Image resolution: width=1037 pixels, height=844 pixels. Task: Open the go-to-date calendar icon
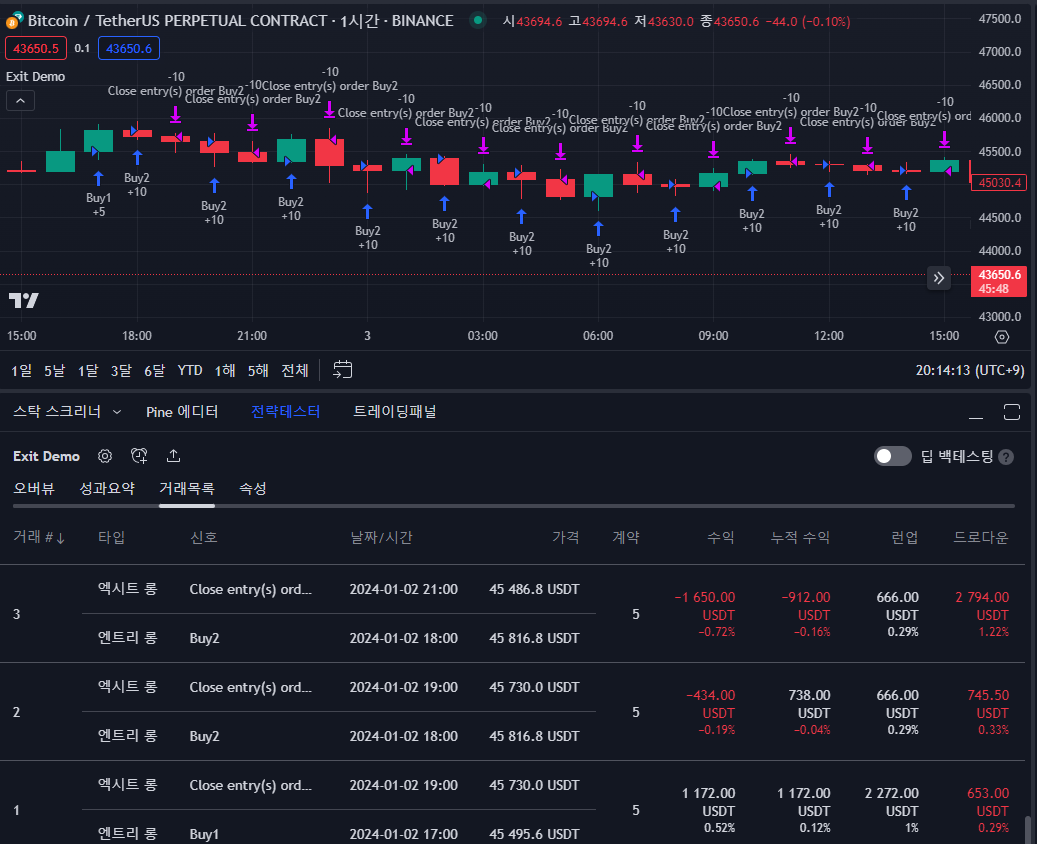(x=343, y=370)
